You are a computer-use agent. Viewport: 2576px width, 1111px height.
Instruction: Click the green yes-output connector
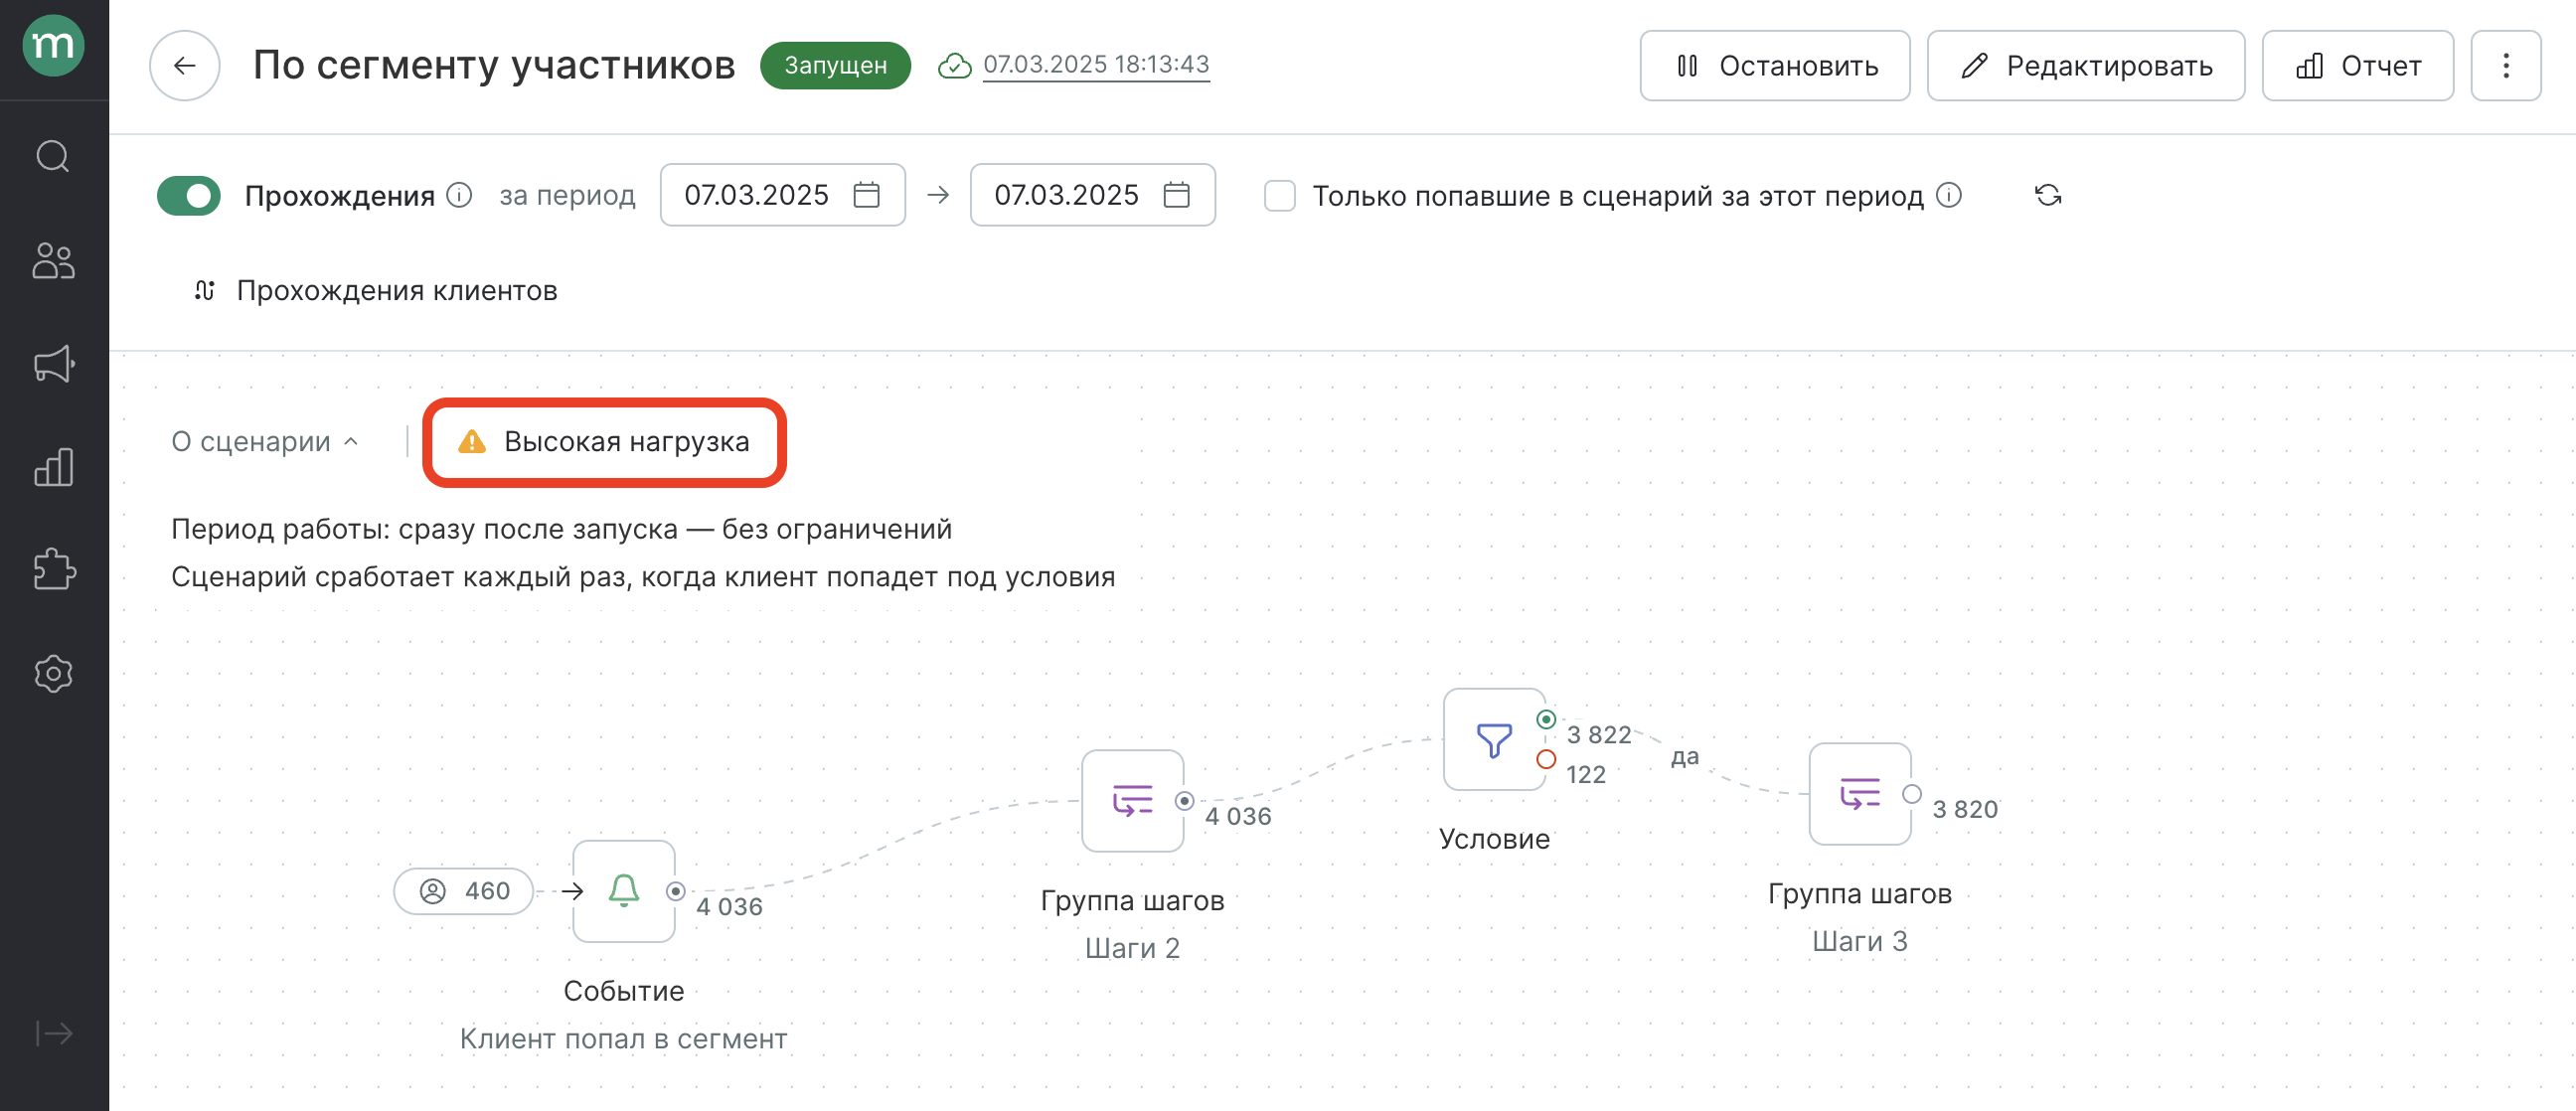(1546, 720)
